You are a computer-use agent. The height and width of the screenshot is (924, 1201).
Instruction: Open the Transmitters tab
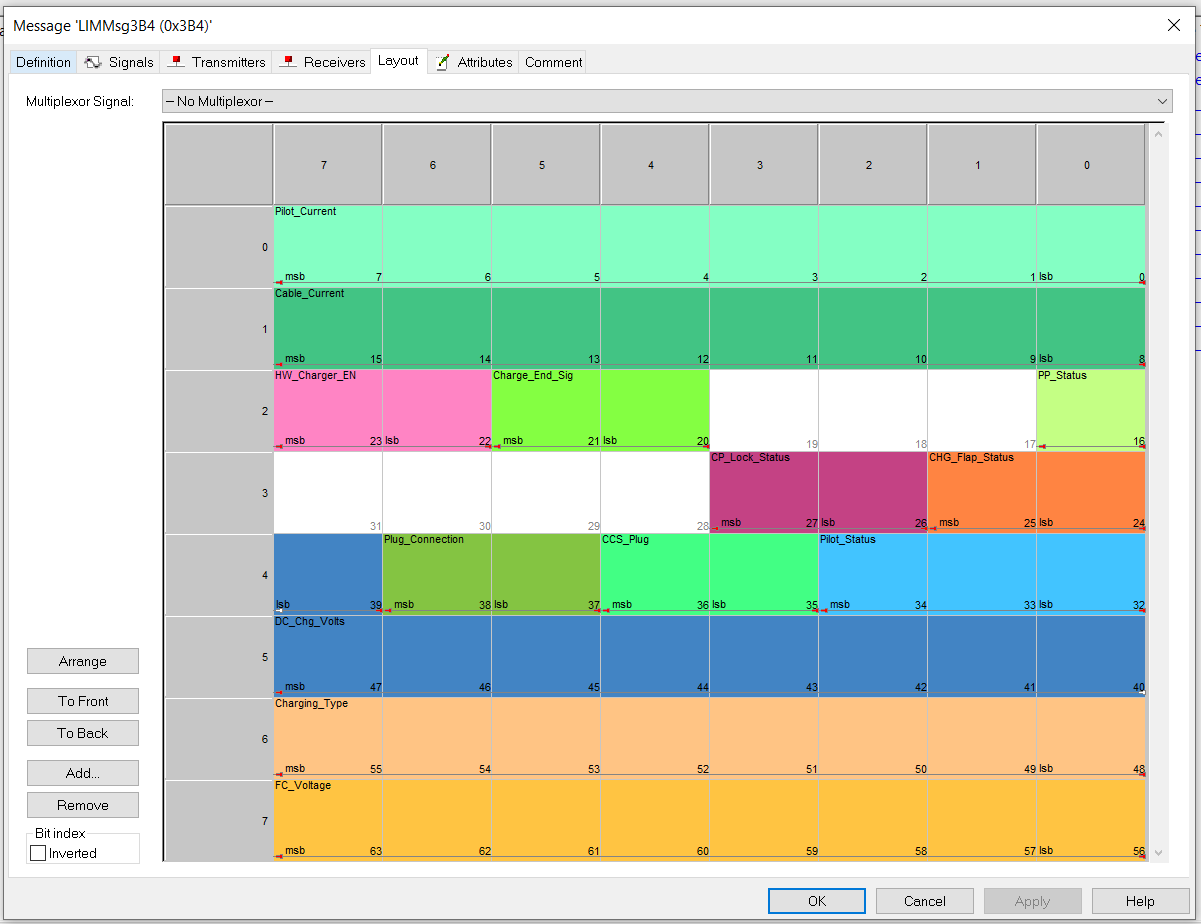point(217,62)
